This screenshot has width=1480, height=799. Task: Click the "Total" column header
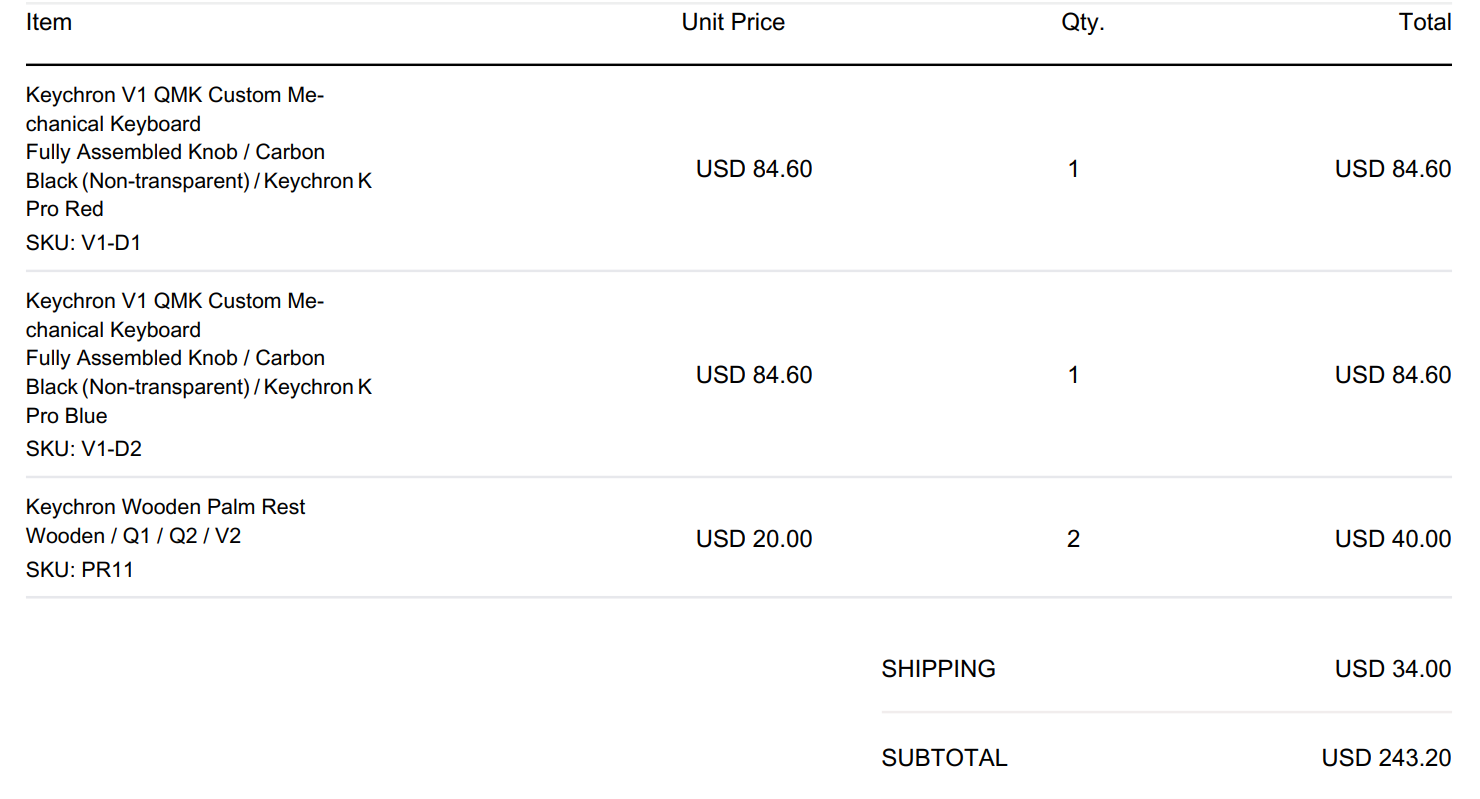[x=1425, y=22]
